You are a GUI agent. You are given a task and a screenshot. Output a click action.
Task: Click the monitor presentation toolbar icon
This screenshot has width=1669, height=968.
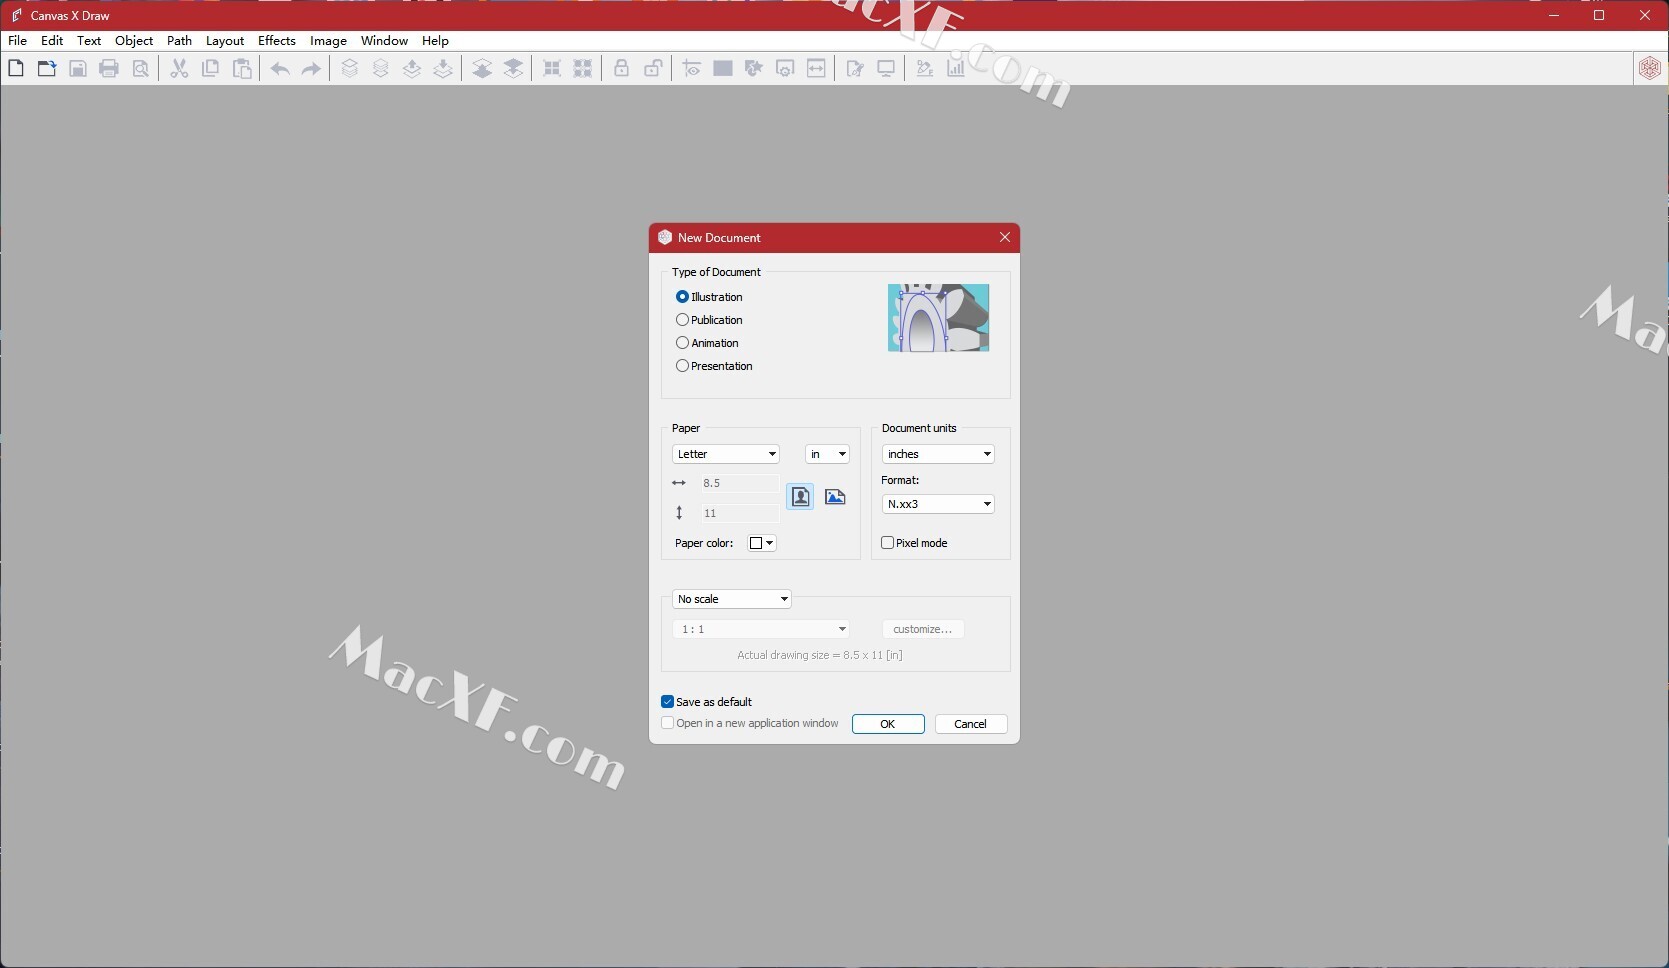886,68
